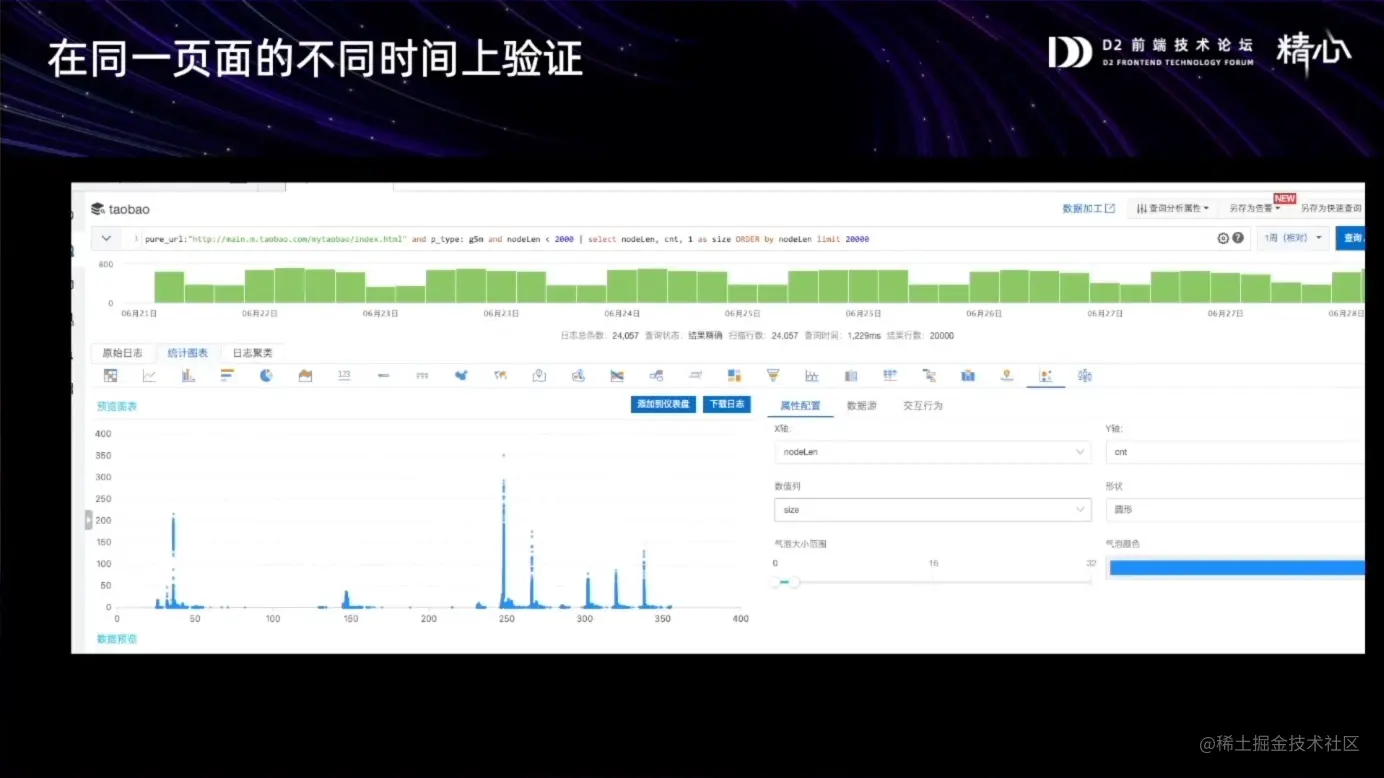This screenshot has height=778, width=1384.
Task: Open the 数据源 tab
Action: [x=861, y=406]
